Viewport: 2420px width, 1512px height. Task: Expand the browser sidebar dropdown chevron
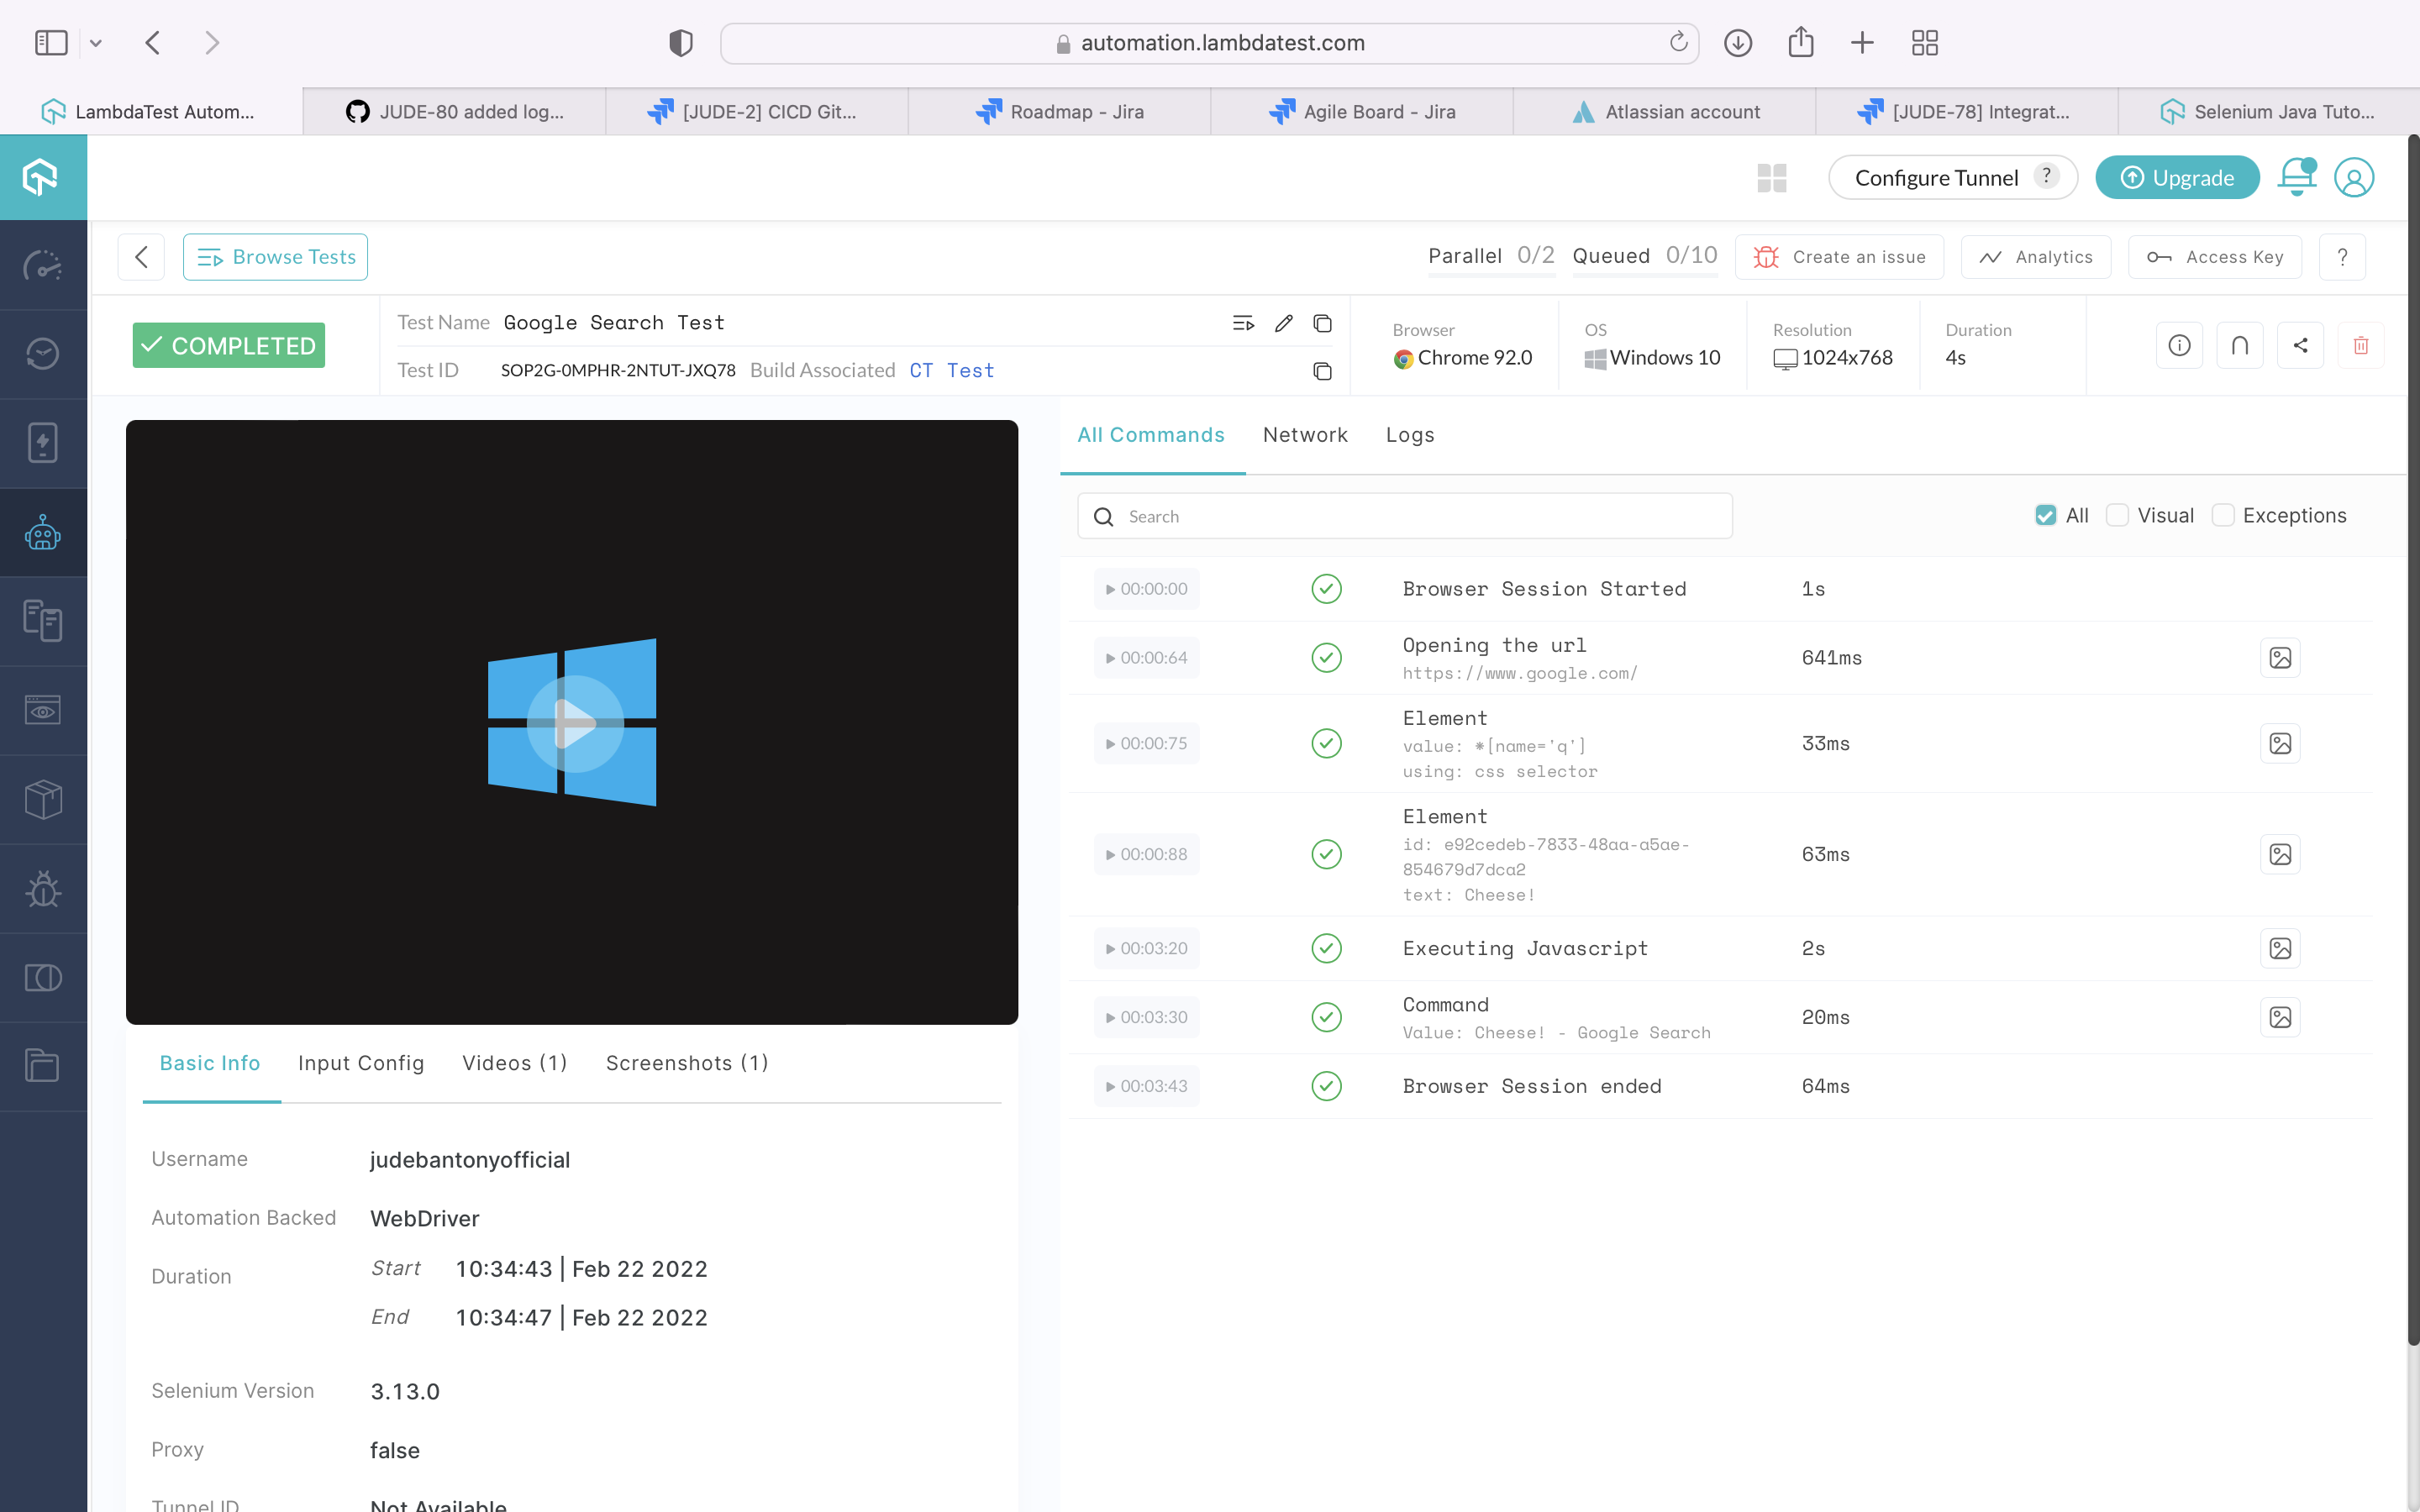pyautogui.click(x=96, y=43)
